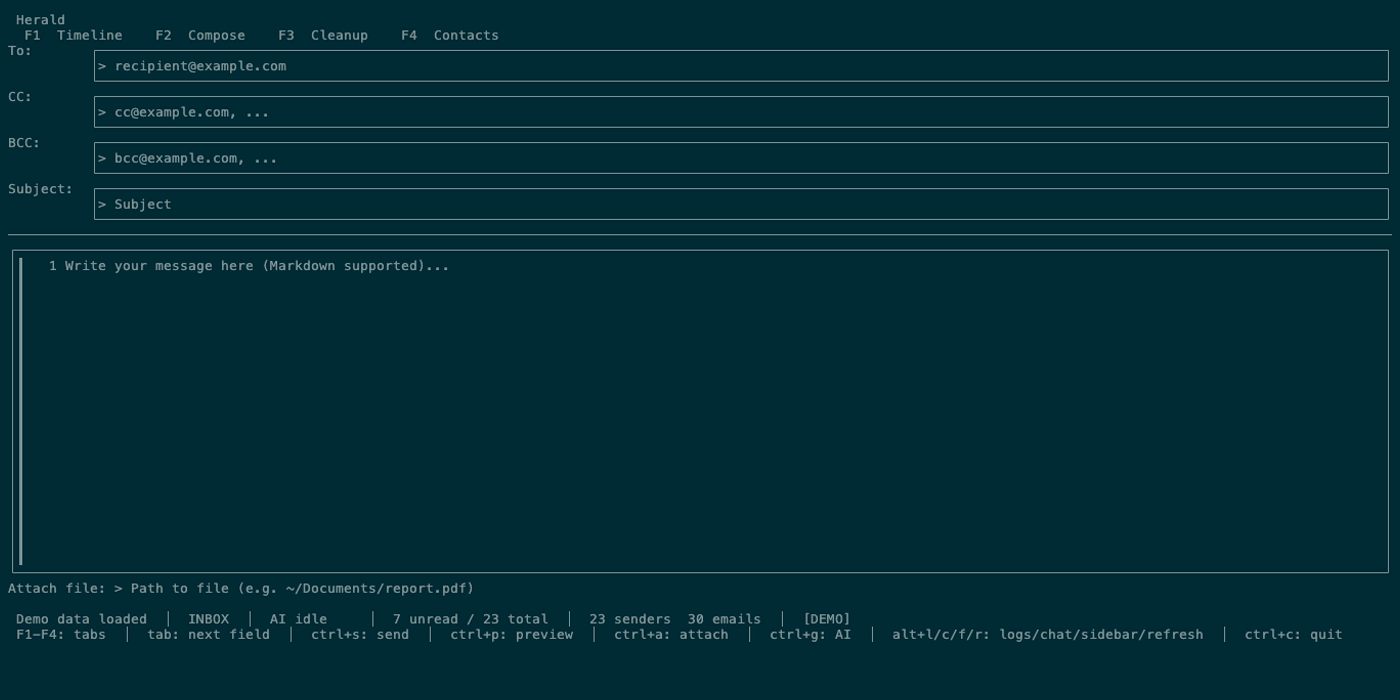Click the 'ctrl+c: quit' hint
1400x700 pixels.
[1294, 634]
